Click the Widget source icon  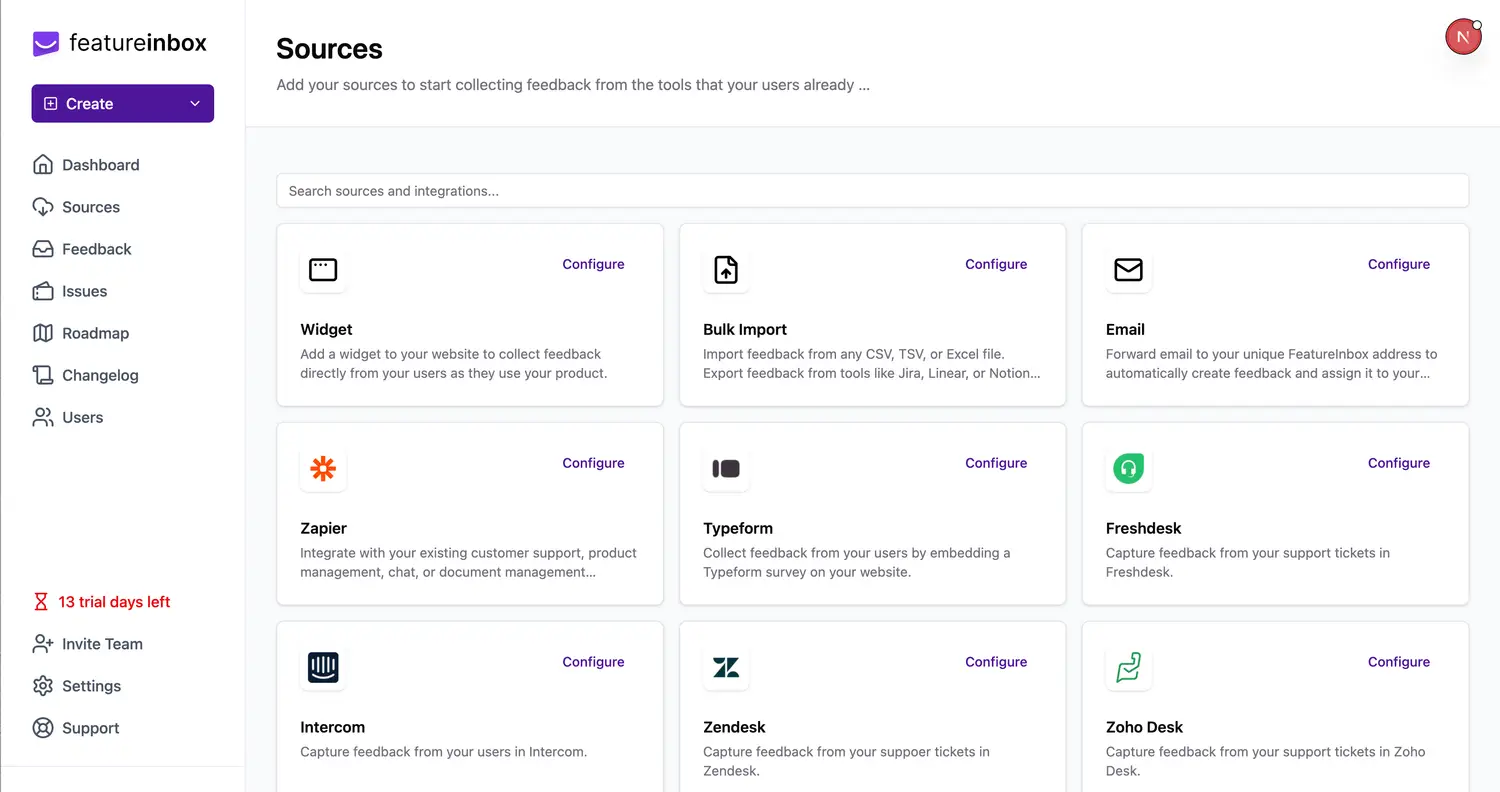(x=323, y=269)
